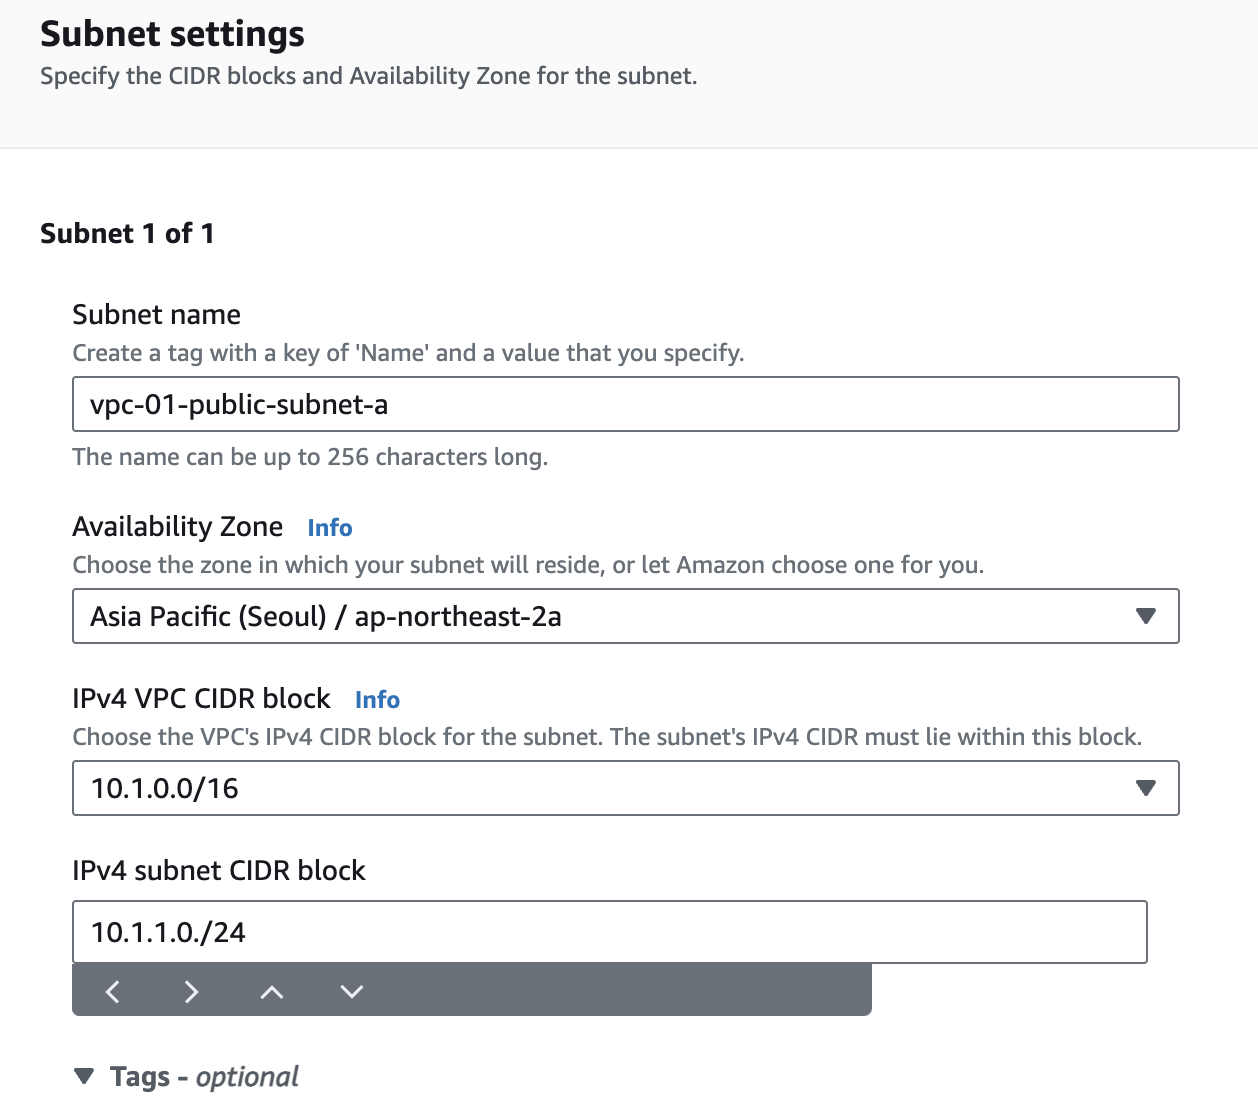Click the 'Subnet settings' heading
The width and height of the screenshot is (1258, 1102).
[172, 34]
